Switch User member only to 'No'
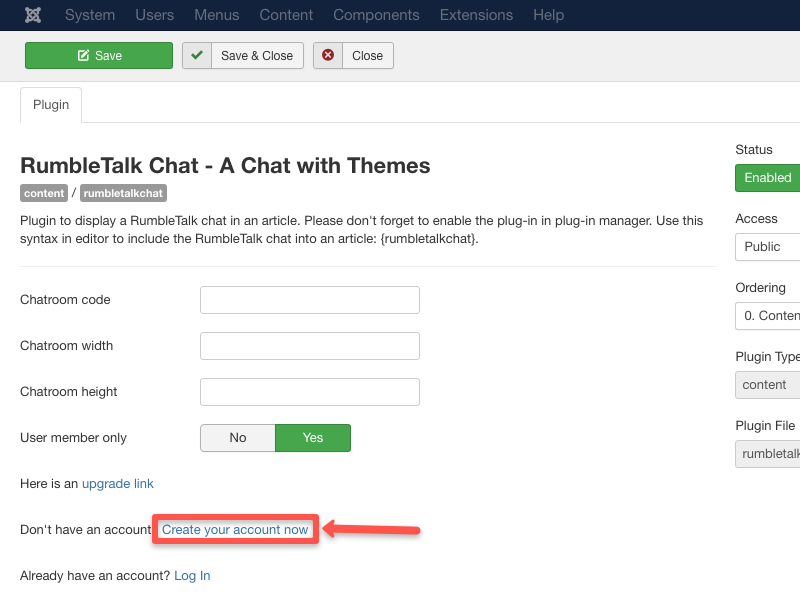This screenshot has width=800, height=600. [x=237, y=437]
